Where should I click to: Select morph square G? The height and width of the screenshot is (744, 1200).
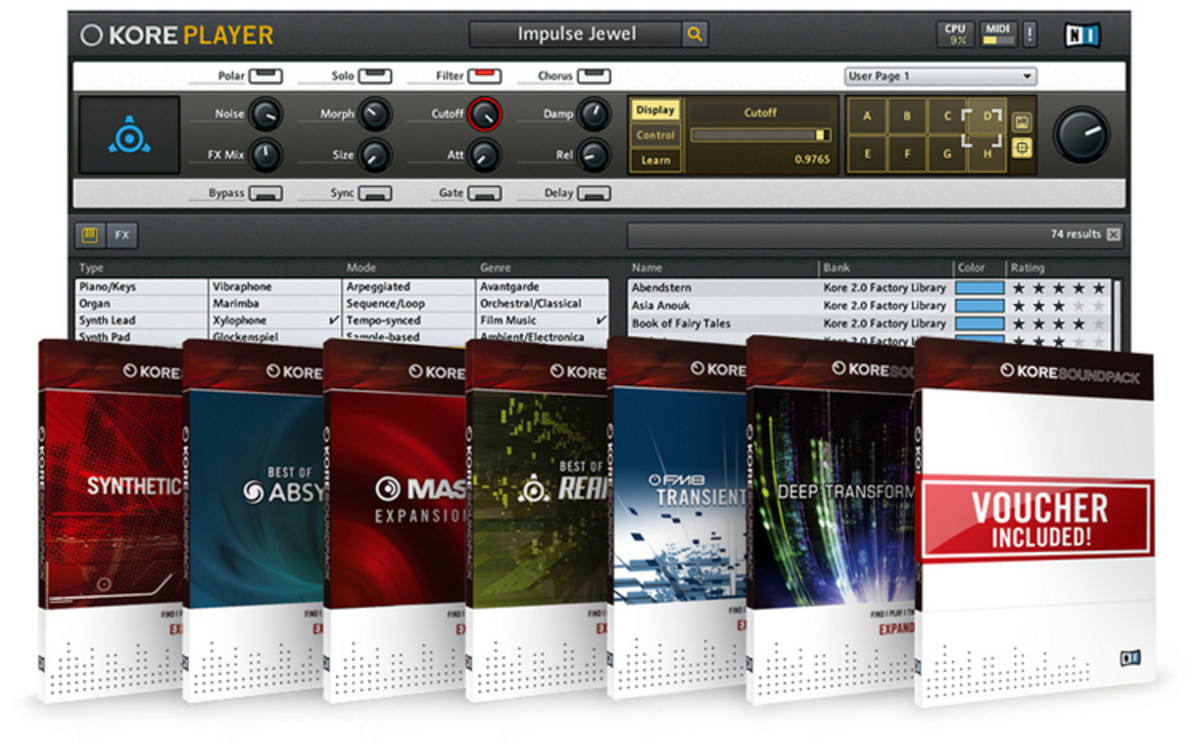coord(947,155)
